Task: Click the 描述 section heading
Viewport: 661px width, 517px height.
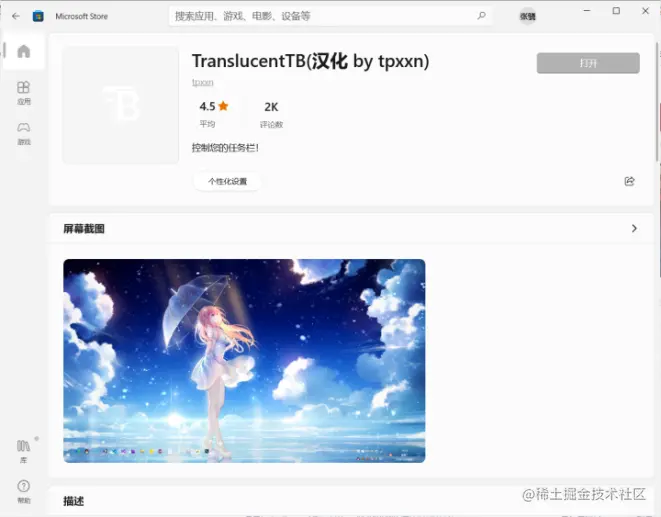Action: pyautogui.click(x=74, y=501)
